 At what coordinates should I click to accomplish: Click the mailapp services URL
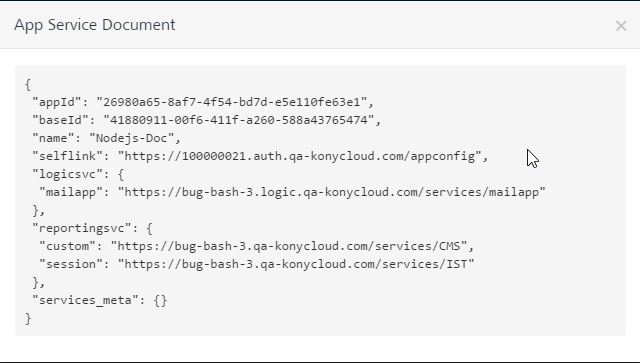pyautogui.click(x=331, y=192)
